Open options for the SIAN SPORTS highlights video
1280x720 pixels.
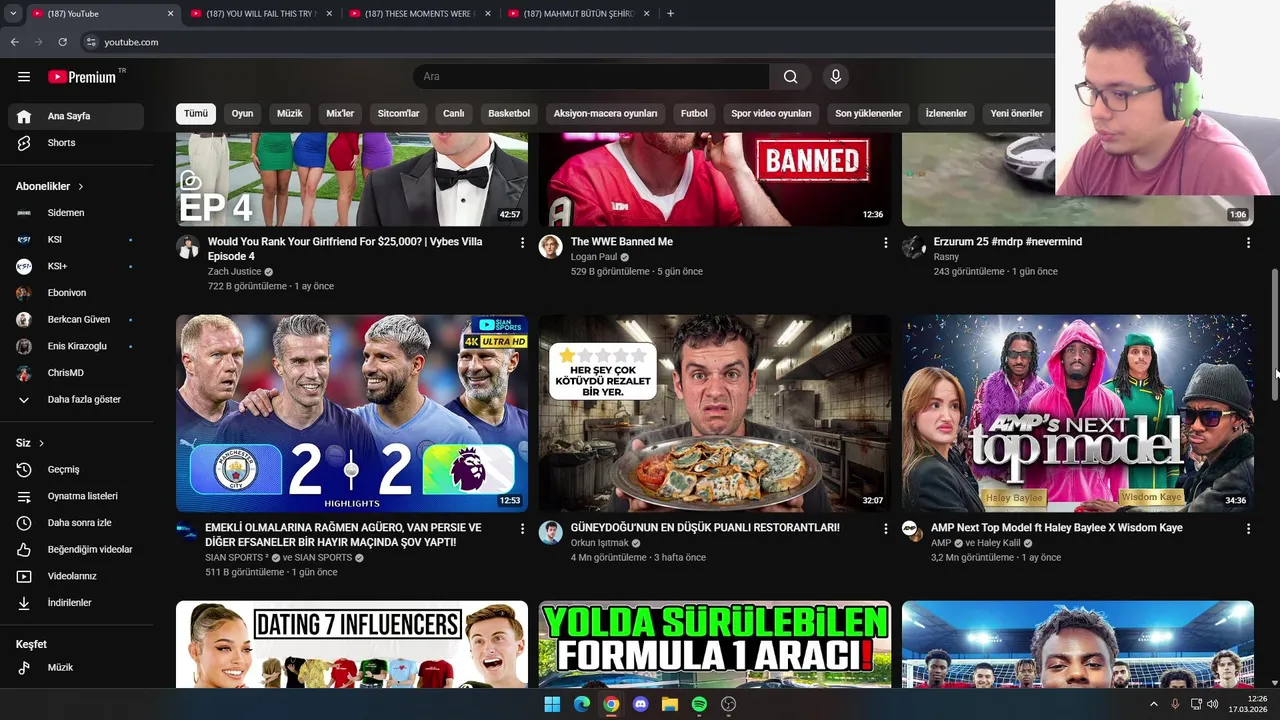[522, 529]
